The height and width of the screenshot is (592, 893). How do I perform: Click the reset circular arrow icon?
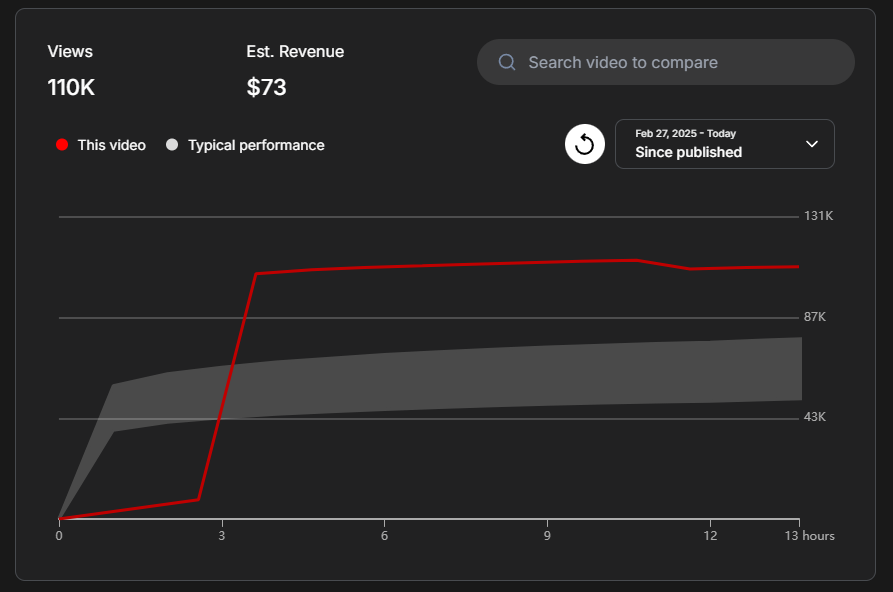click(x=585, y=144)
